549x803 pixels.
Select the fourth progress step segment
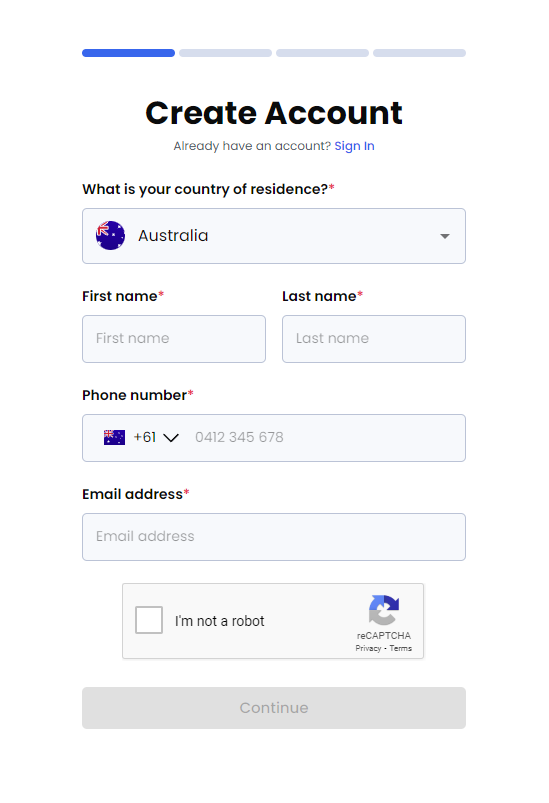pos(419,53)
